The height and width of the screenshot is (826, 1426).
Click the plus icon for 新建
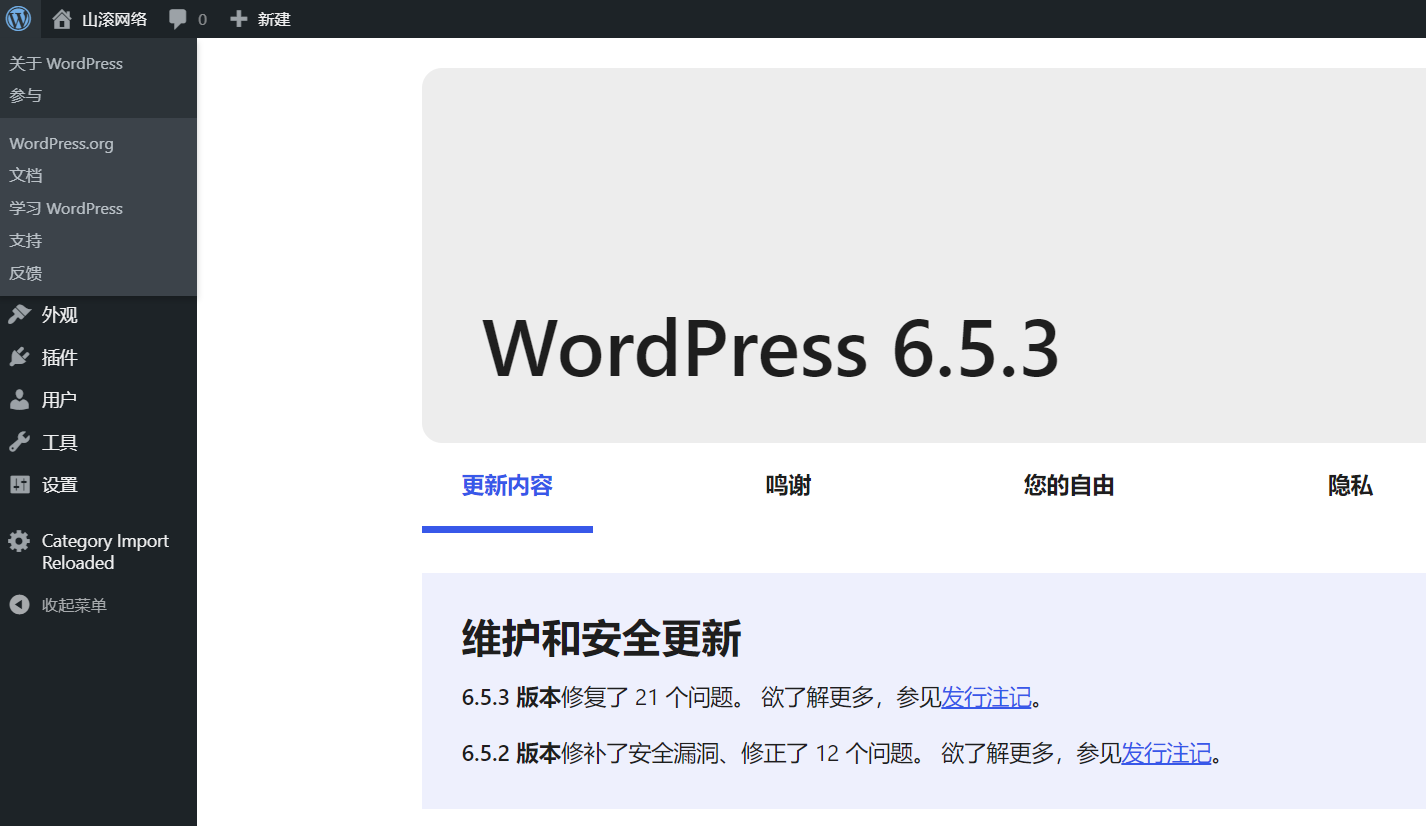(x=238, y=19)
